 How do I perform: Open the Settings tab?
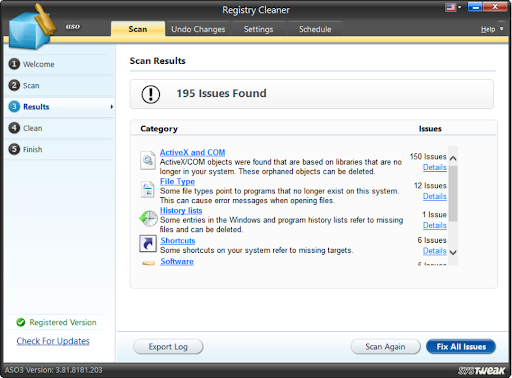(x=258, y=29)
